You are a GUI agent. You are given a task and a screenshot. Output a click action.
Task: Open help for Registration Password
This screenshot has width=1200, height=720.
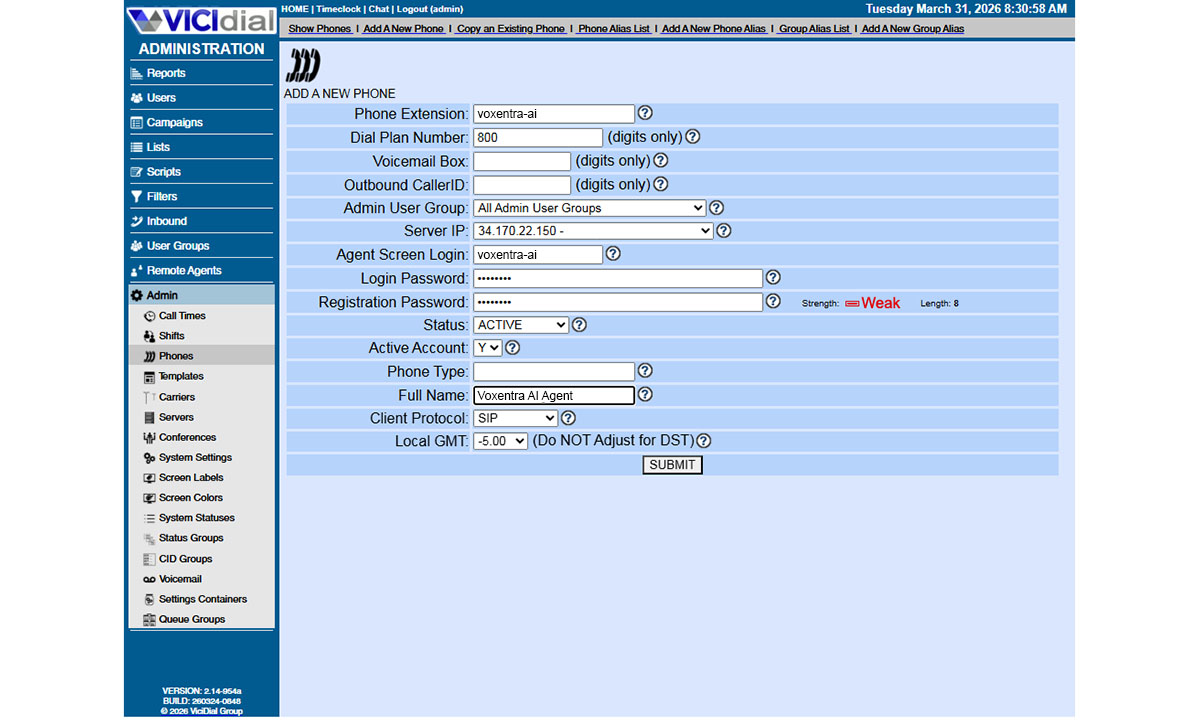(773, 301)
